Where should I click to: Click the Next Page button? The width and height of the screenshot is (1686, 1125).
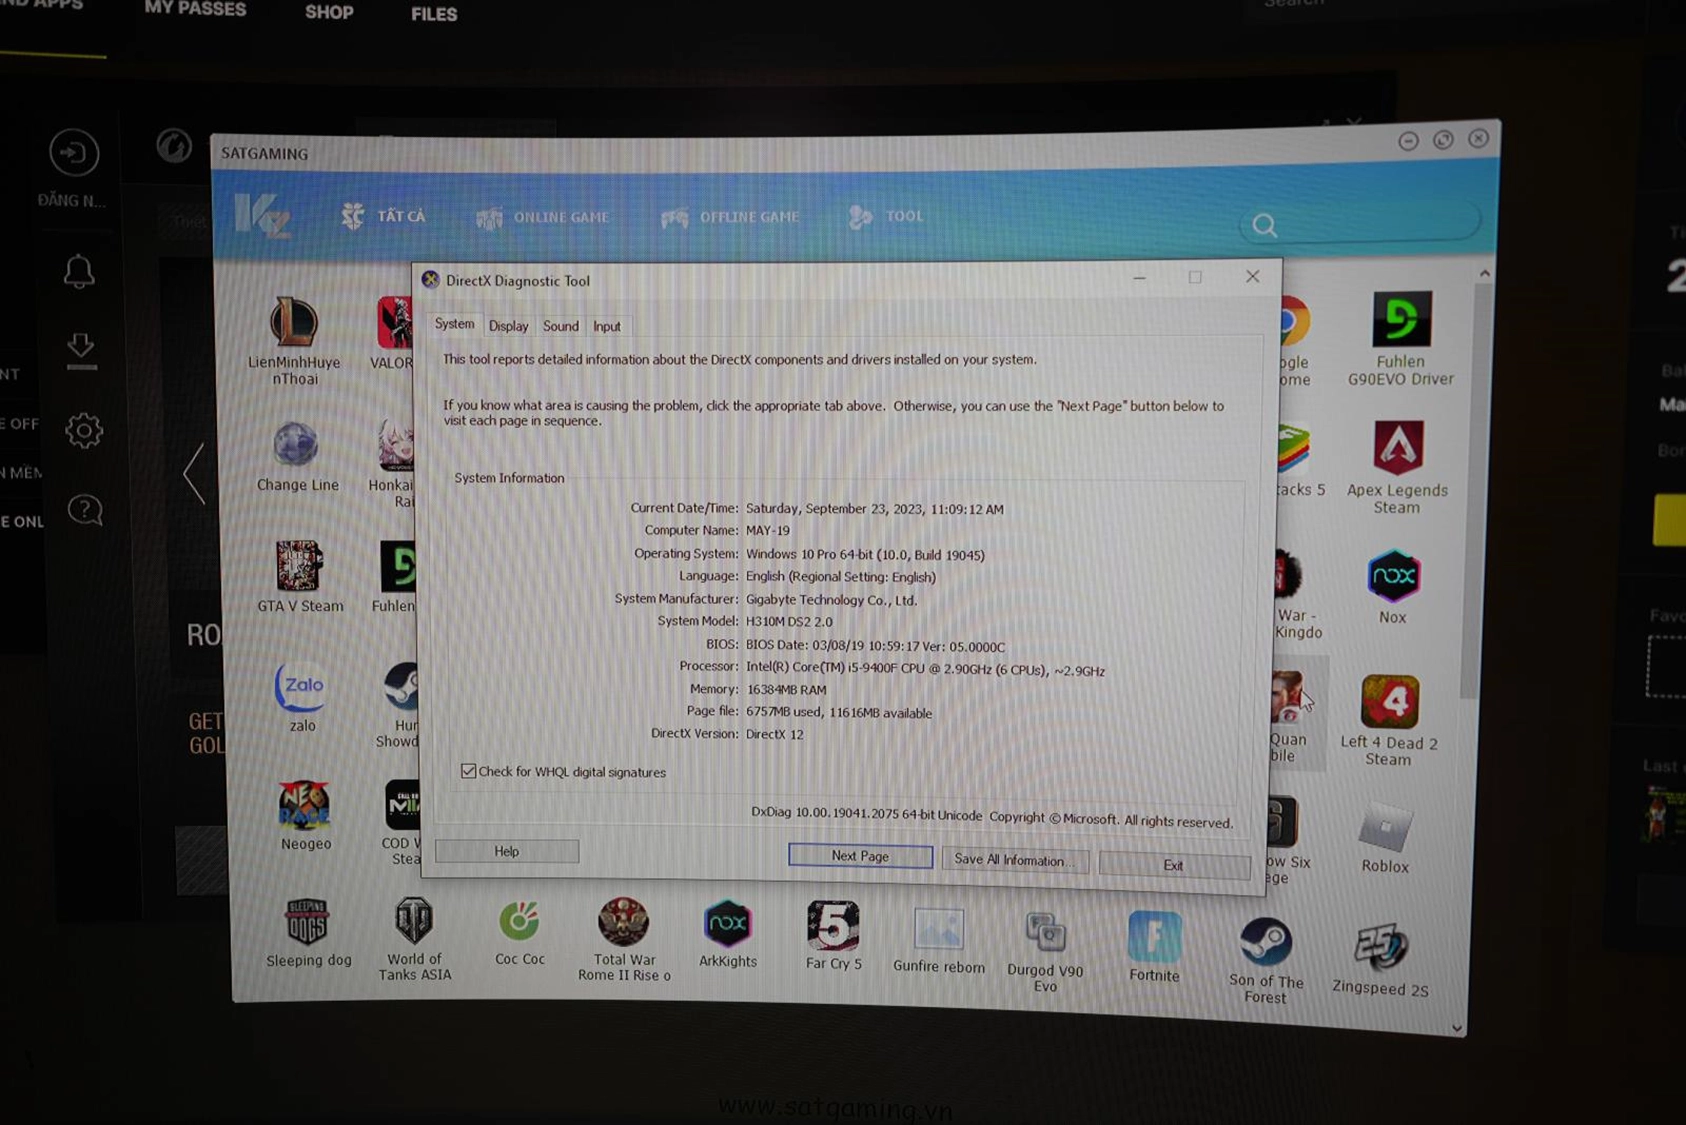[x=860, y=856]
